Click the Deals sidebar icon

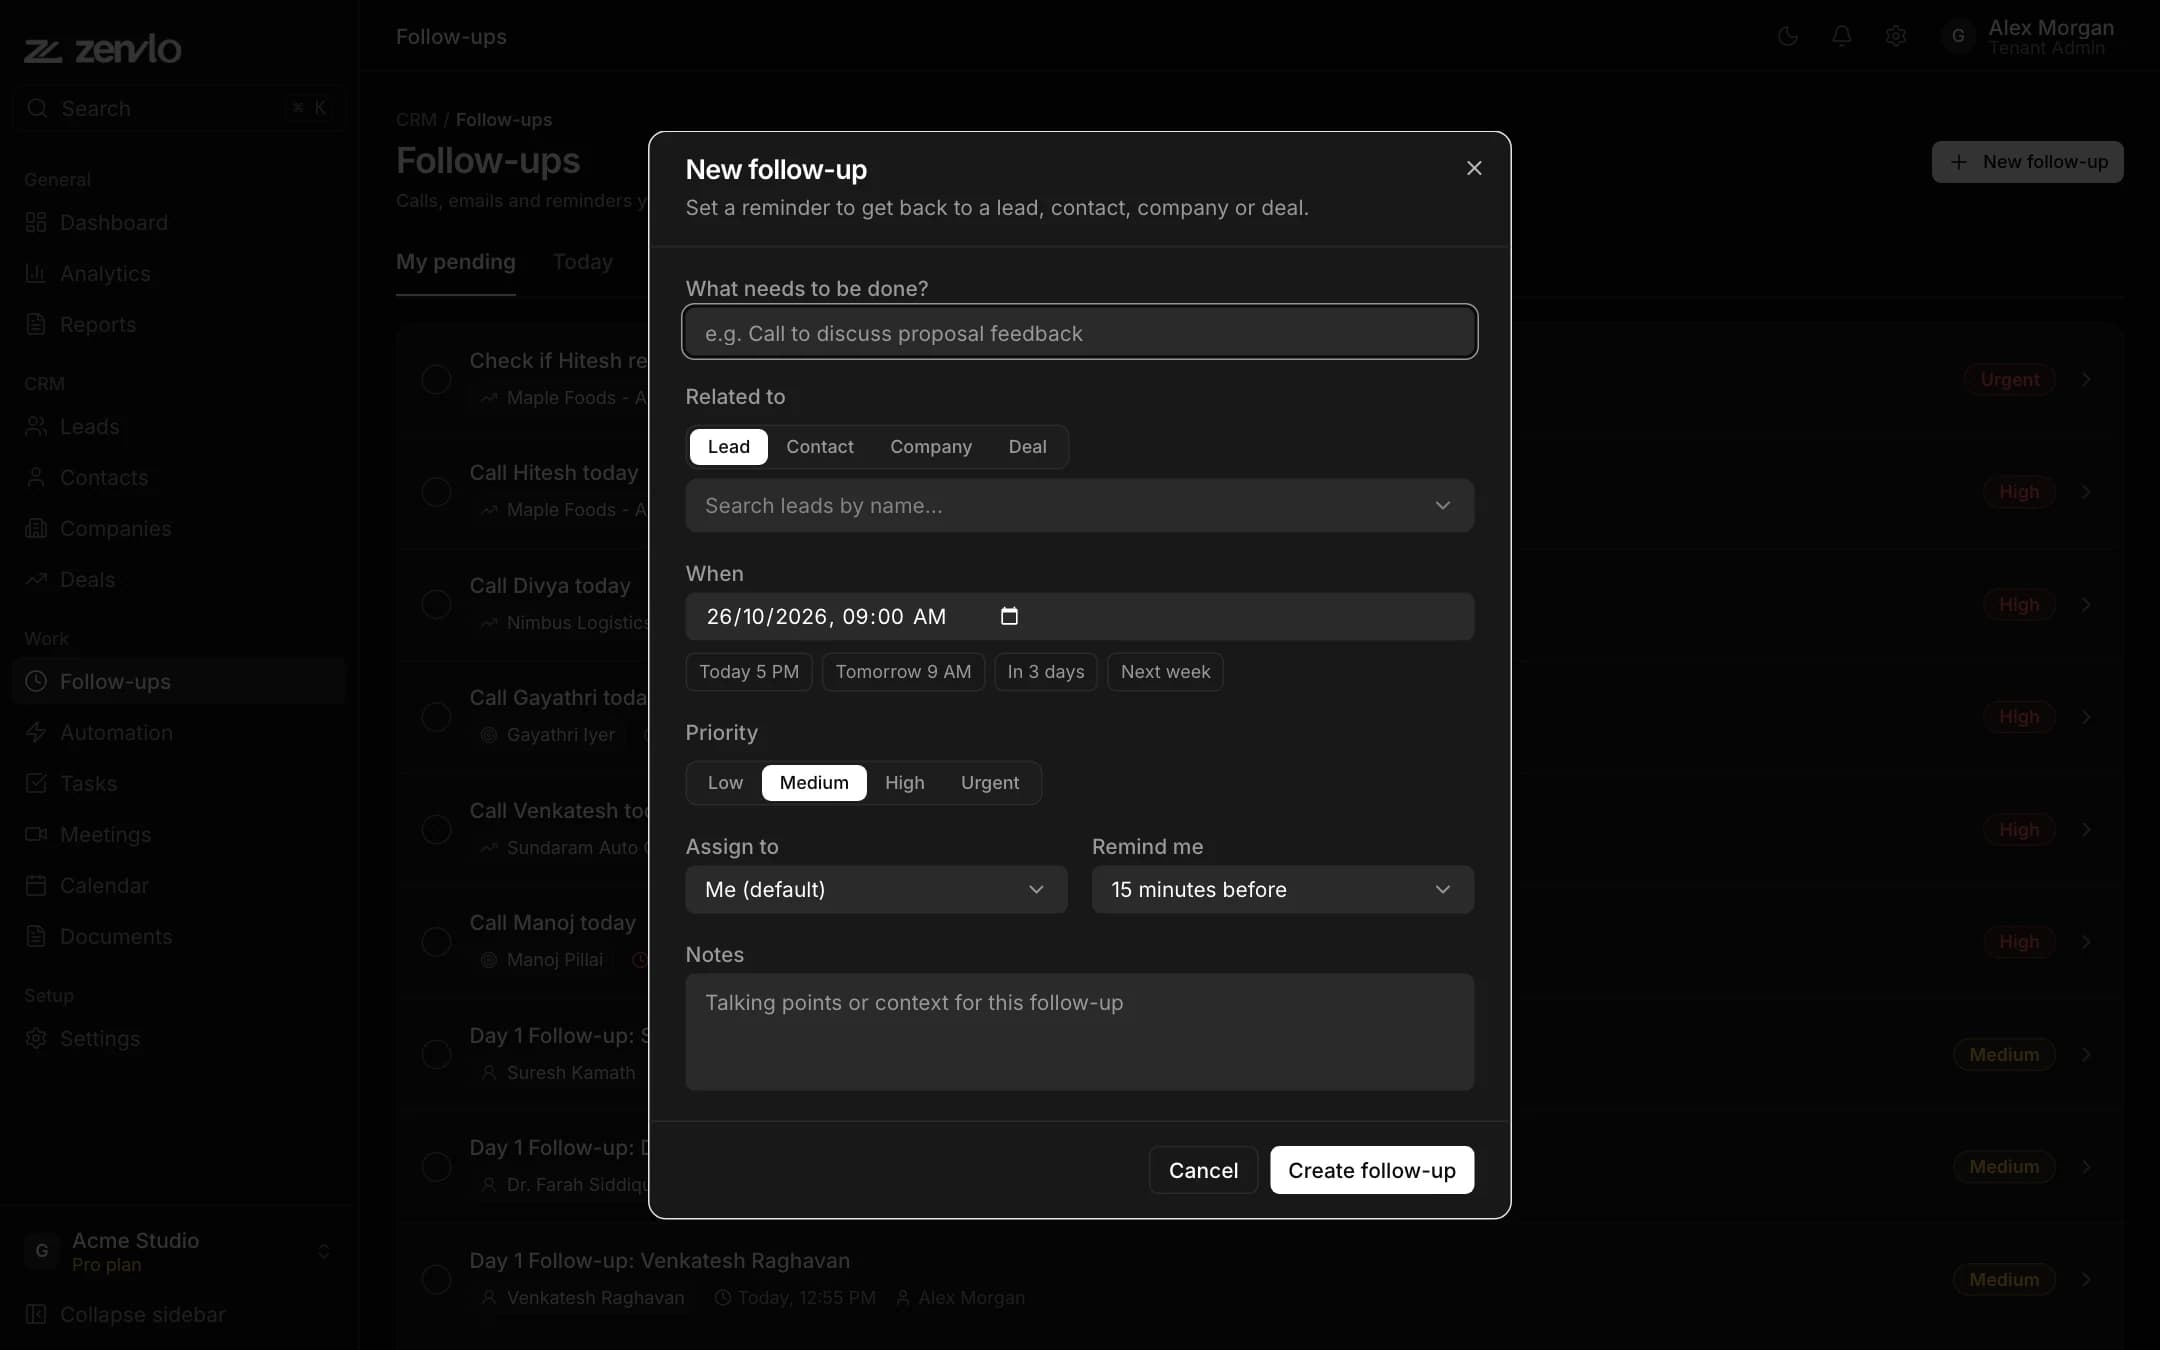pos(36,579)
